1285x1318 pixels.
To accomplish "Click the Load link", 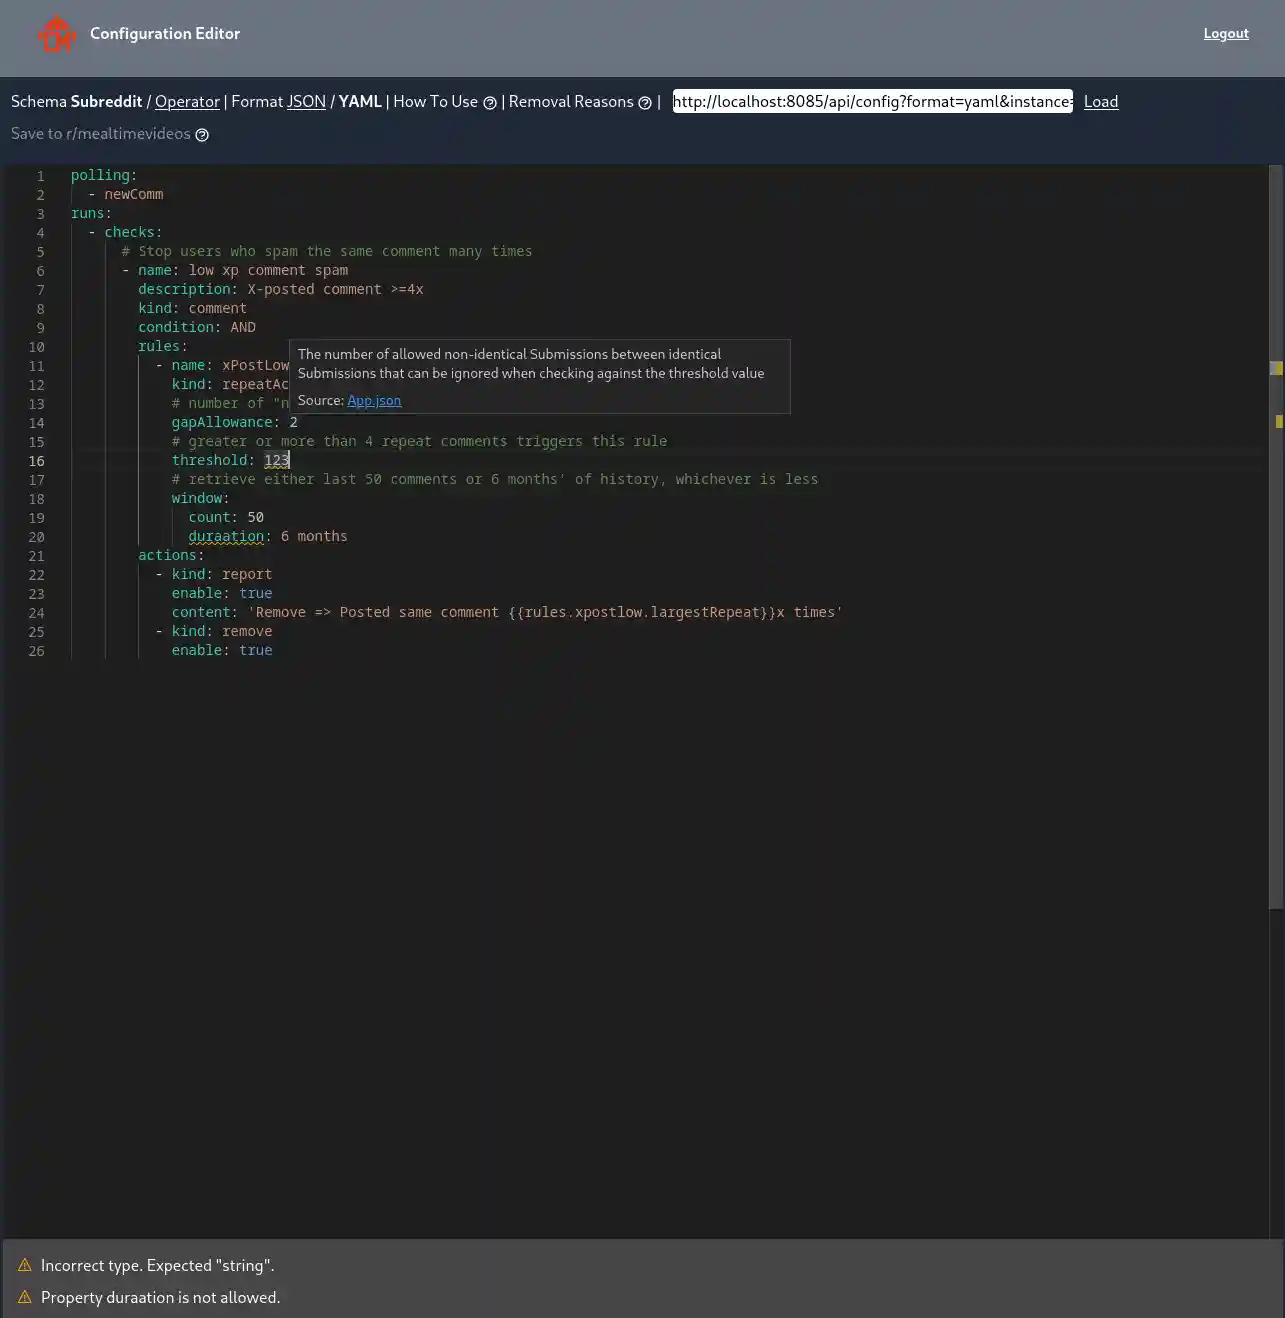I will coord(1100,101).
